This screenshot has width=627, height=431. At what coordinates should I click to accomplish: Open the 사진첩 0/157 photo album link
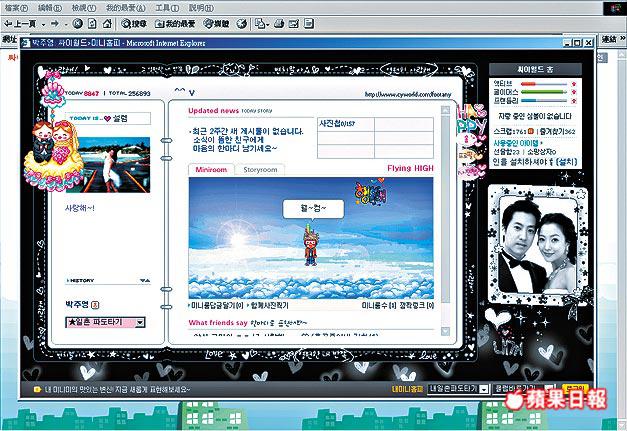(337, 124)
